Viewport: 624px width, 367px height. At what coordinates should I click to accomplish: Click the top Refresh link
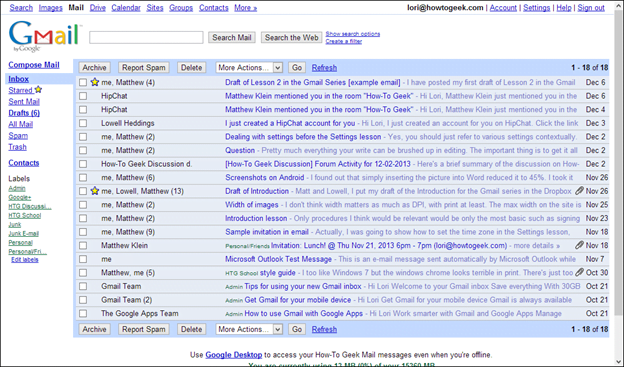324,68
